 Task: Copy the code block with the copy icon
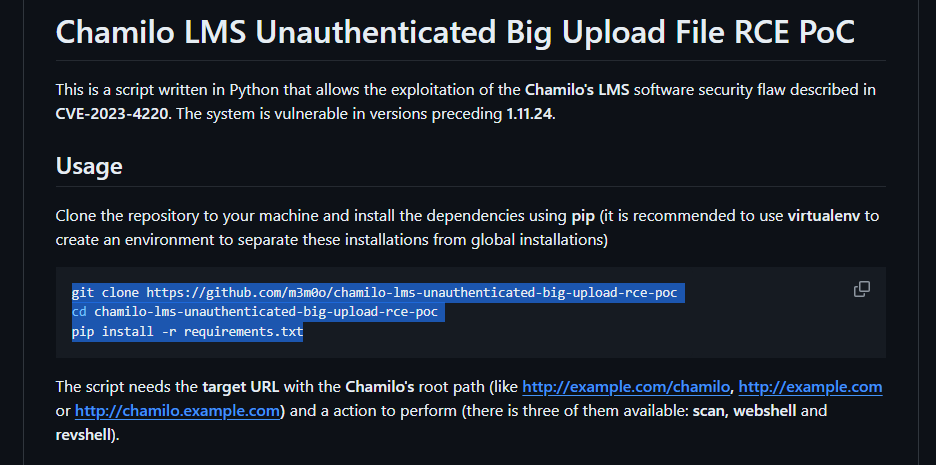[x=861, y=289]
